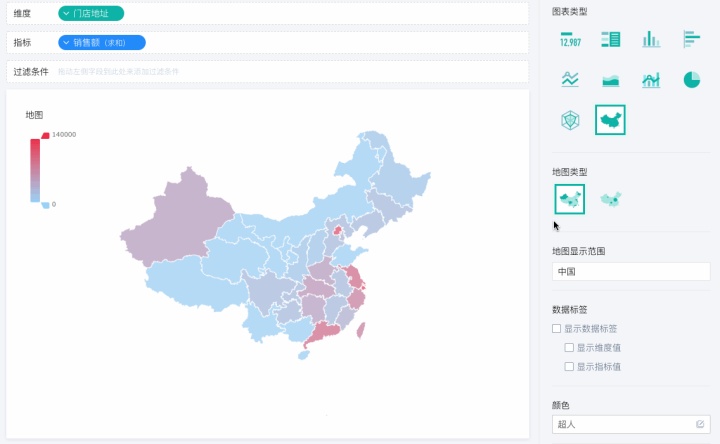
Task: Expand the 销售额 (求和) metric dropdown
Action: pyautogui.click(x=102, y=43)
